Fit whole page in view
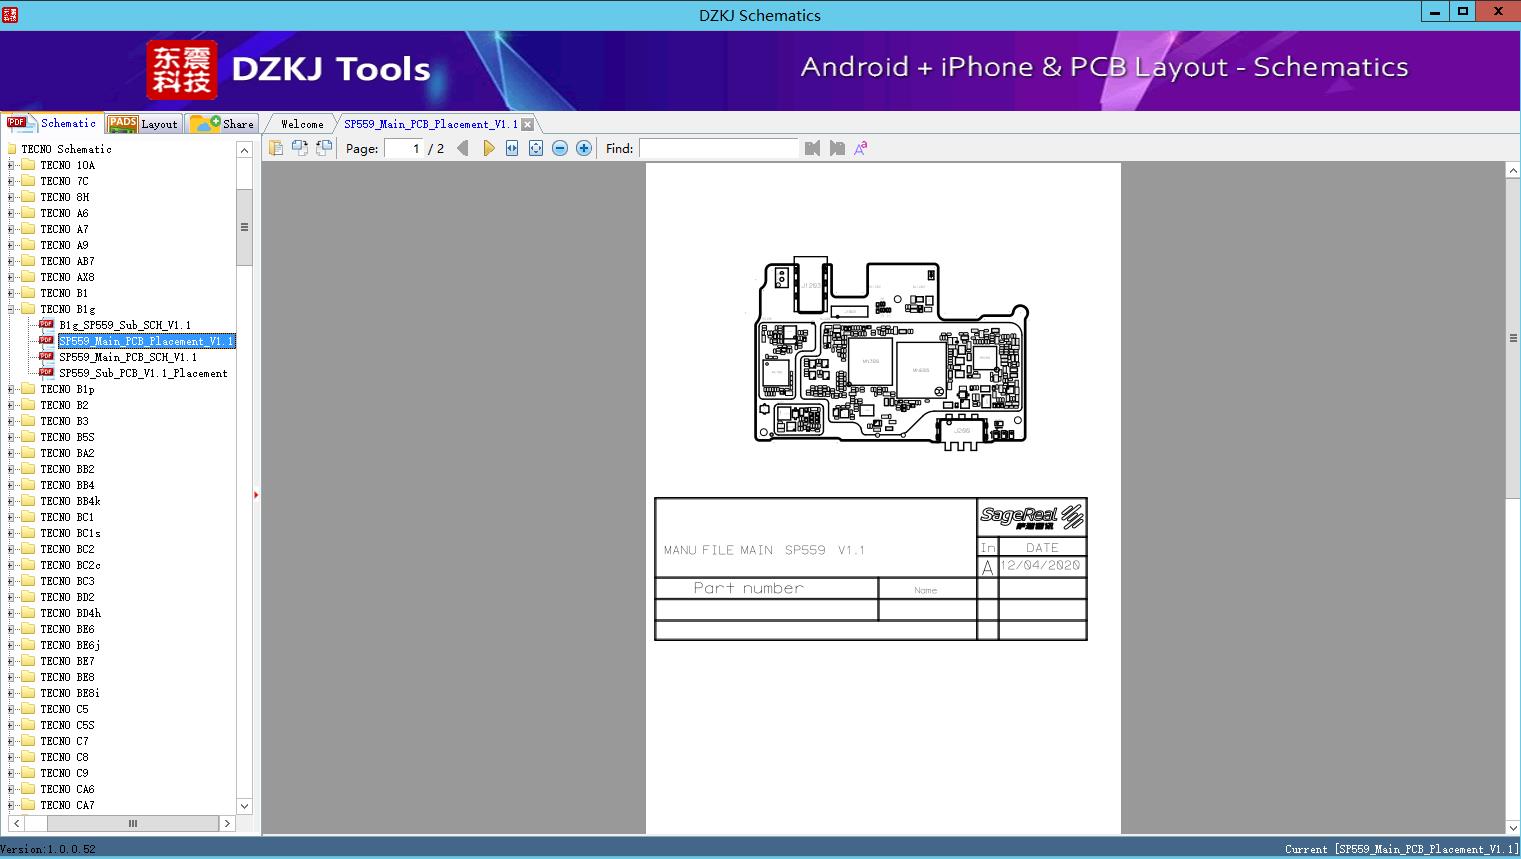Viewport: 1521px width, 859px height. tap(536, 148)
